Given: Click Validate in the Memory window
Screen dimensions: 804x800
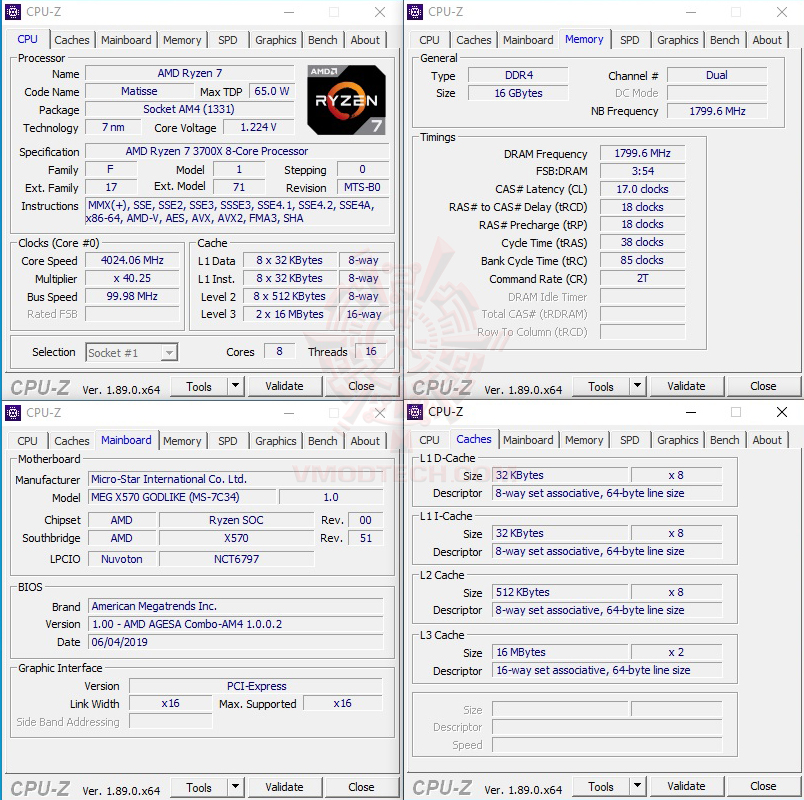Looking at the screenshot, I should click(687, 386).
